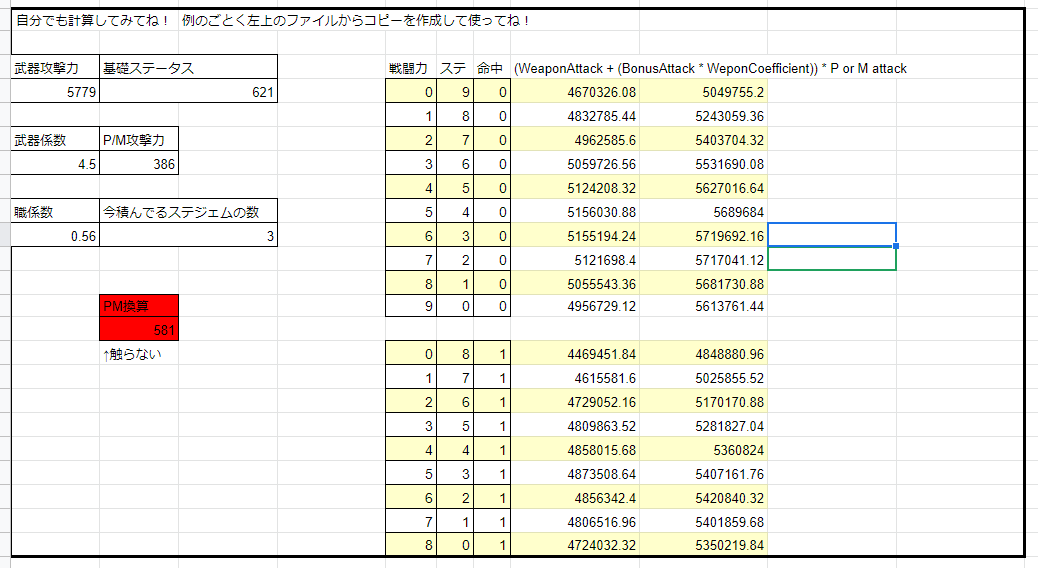Click the ↑触らない note

132,354
